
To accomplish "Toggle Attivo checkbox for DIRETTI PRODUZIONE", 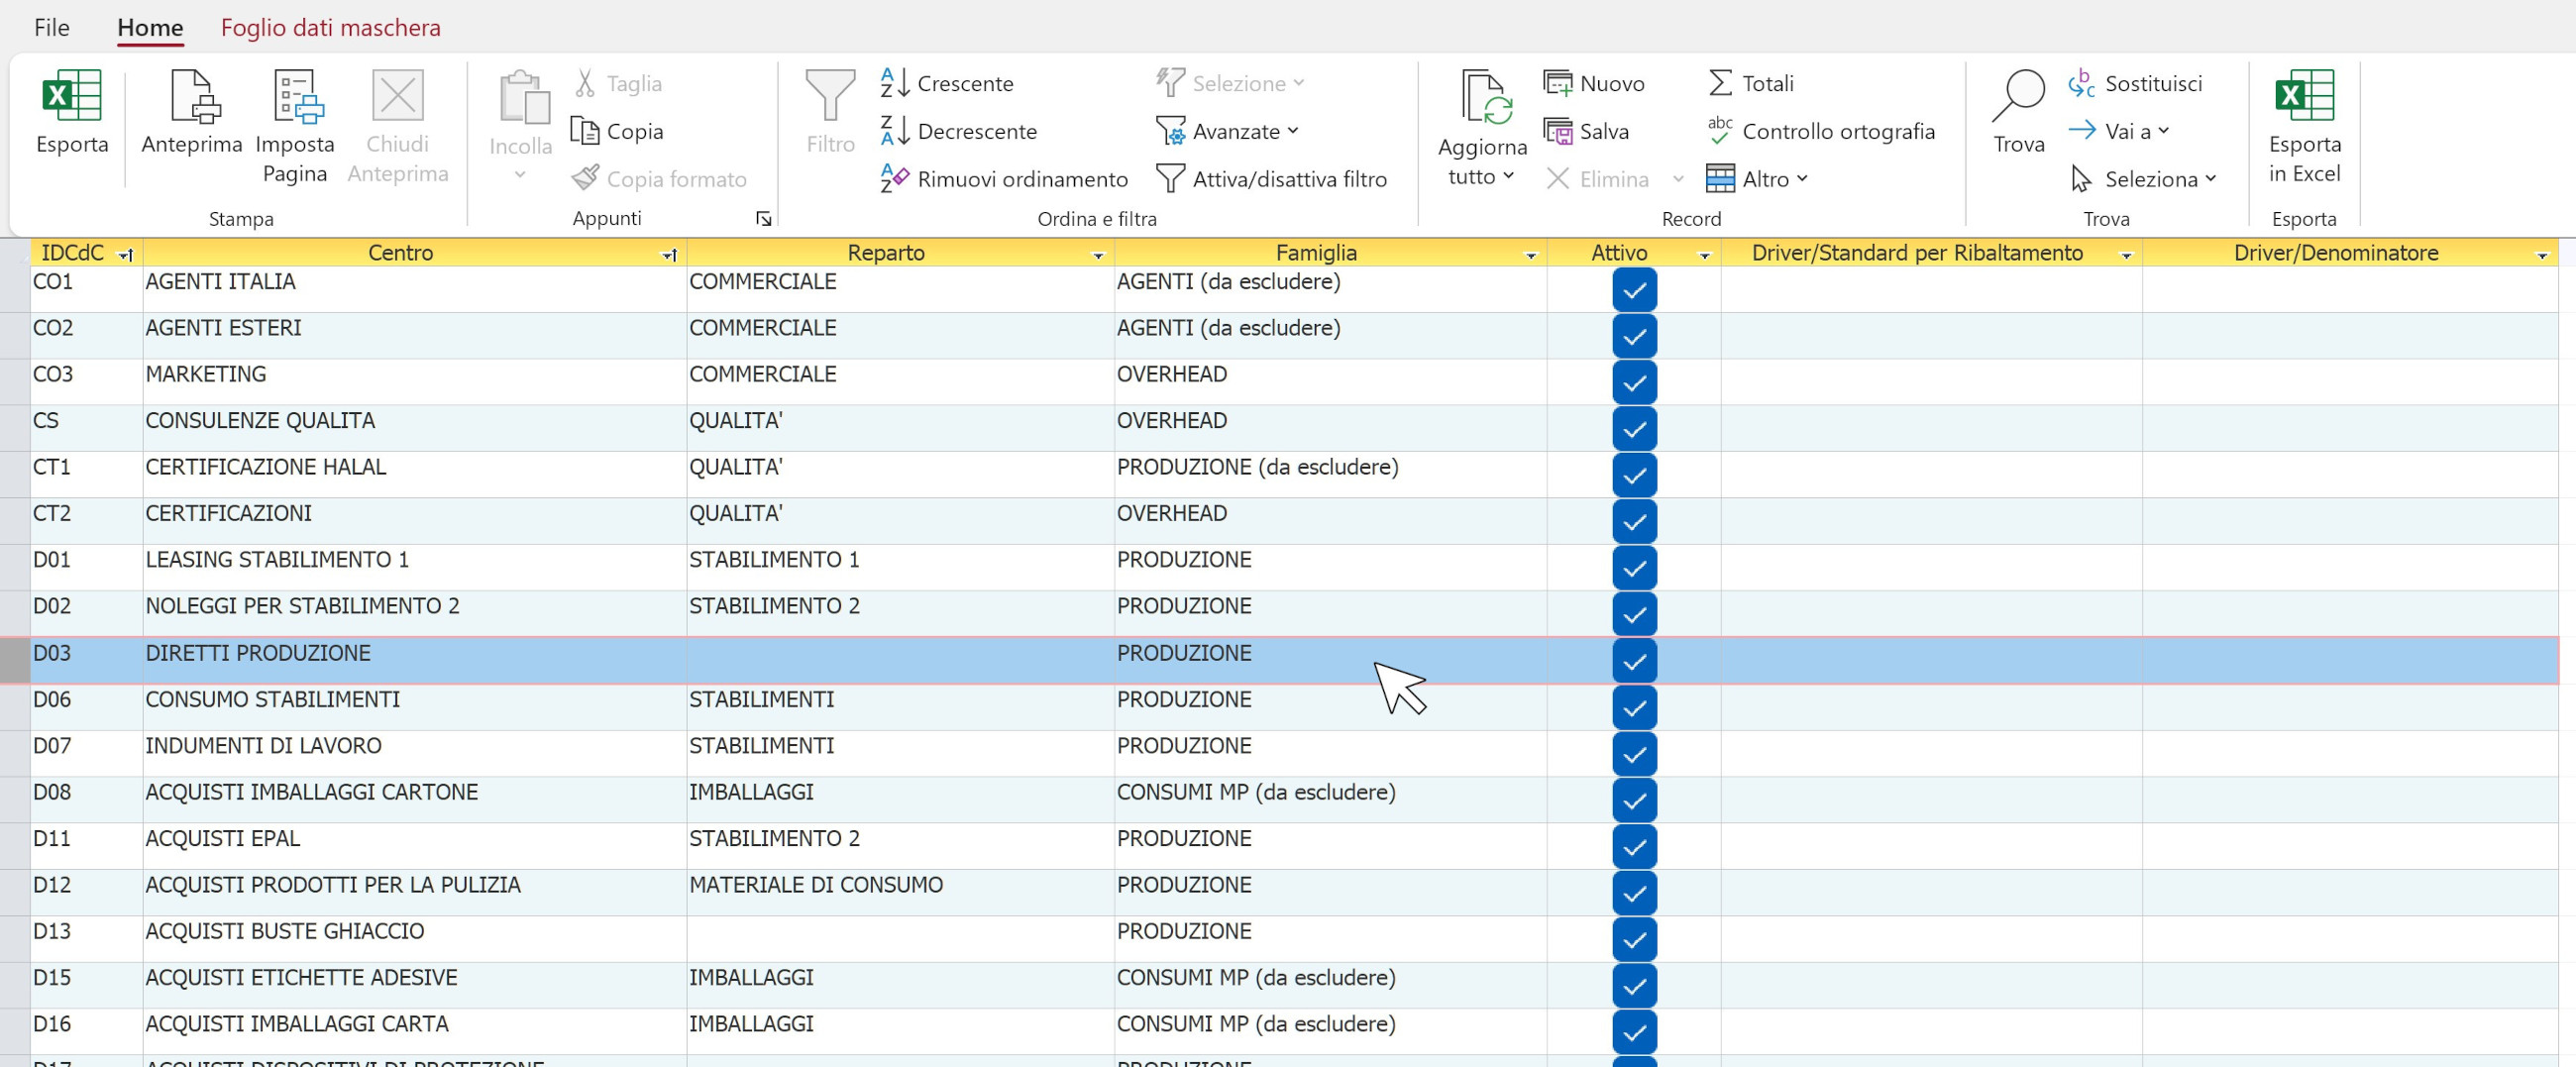I will 1634,661.
